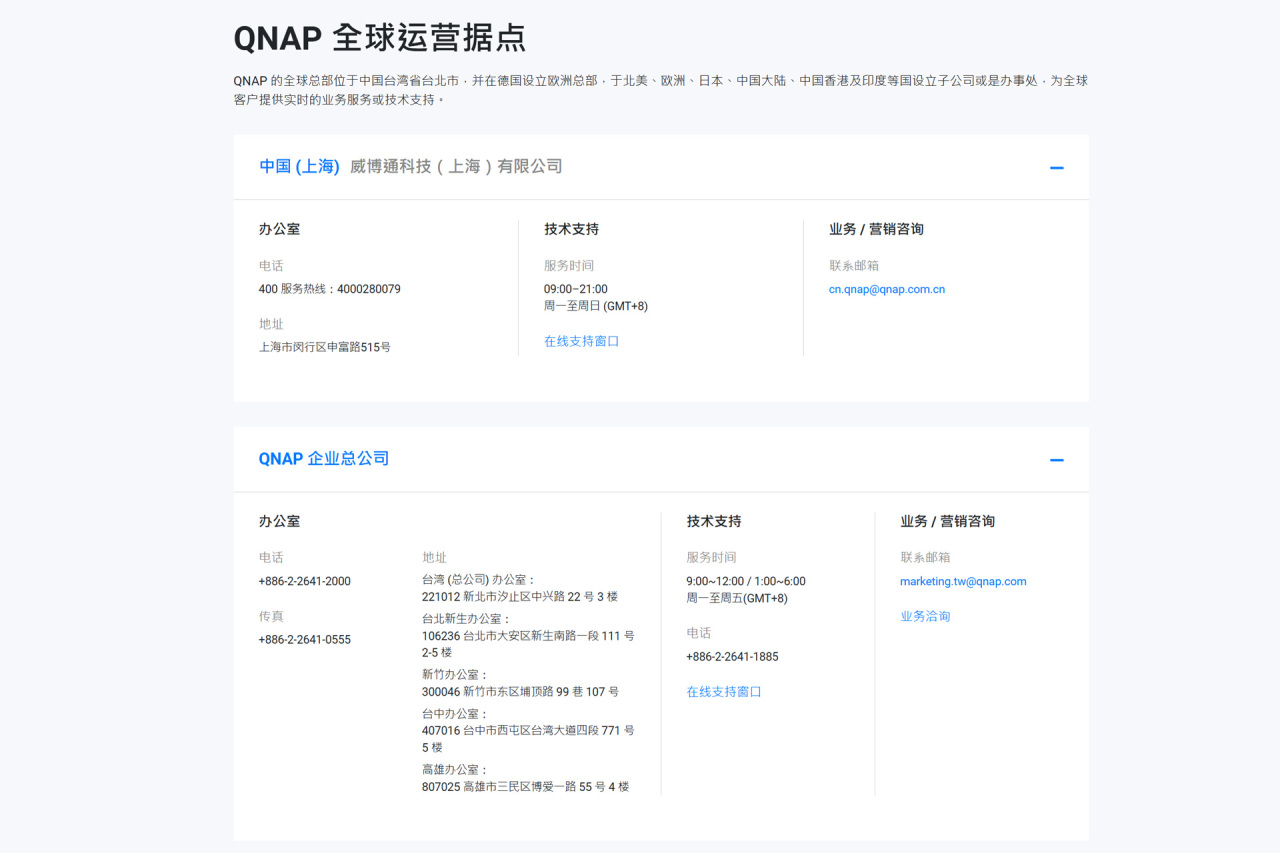Click 威博通科技（上海）有限公司 company name
Image resolution: width=1280 pixels, height=853 pixels.
(456, 166)
